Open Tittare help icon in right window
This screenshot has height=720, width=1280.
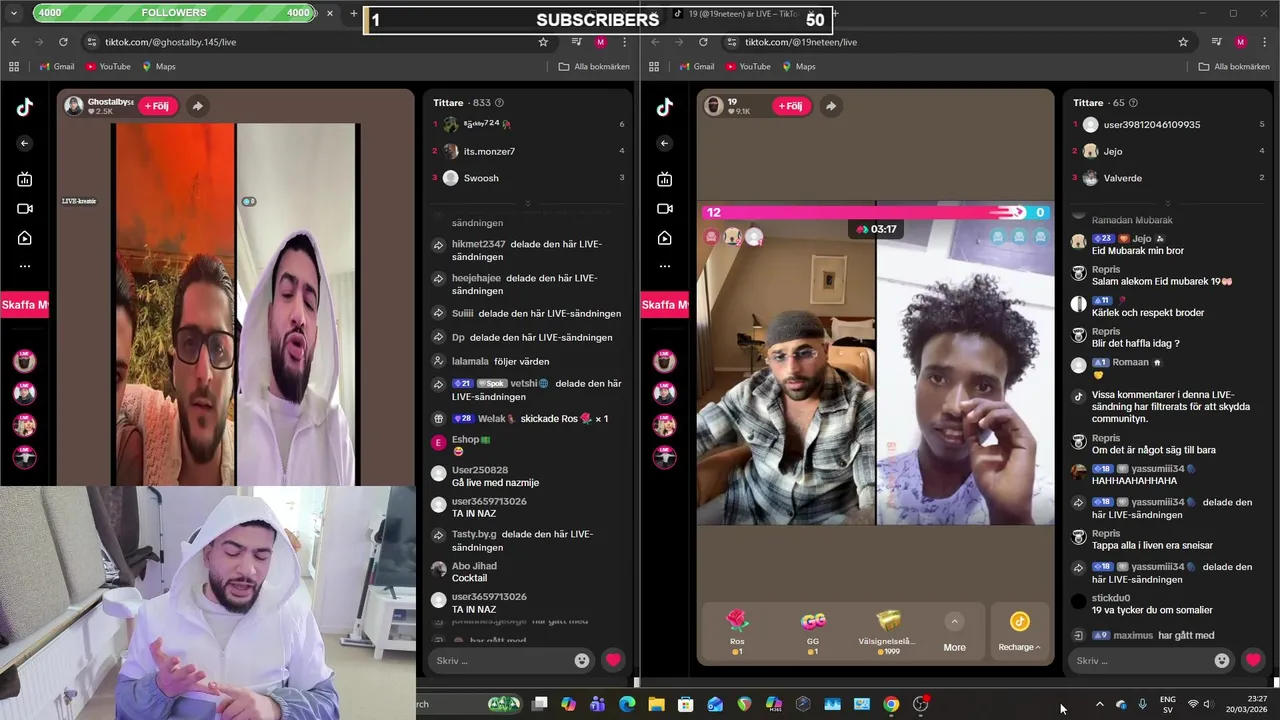tap(1133, 102)
